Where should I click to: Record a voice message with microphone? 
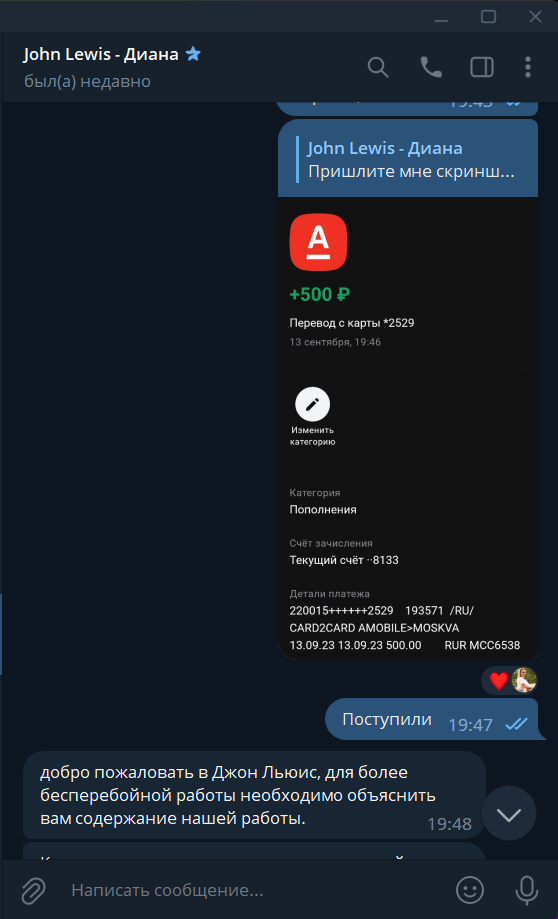(526, 890)
